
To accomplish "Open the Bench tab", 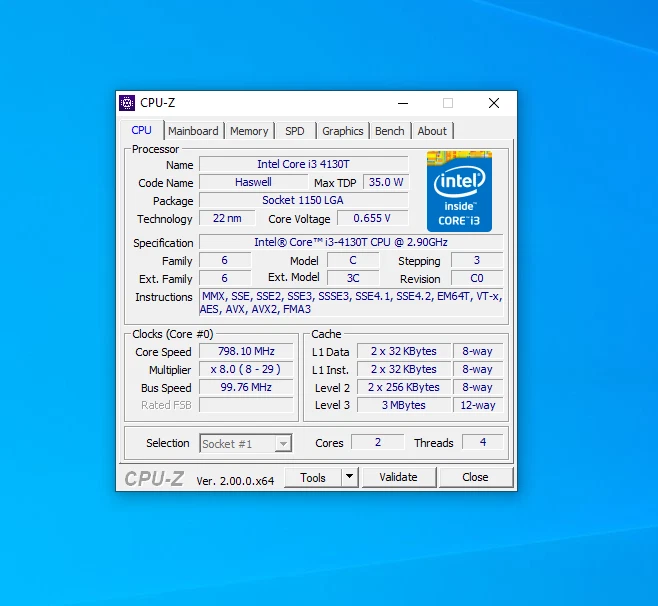I will click(389, 131).
